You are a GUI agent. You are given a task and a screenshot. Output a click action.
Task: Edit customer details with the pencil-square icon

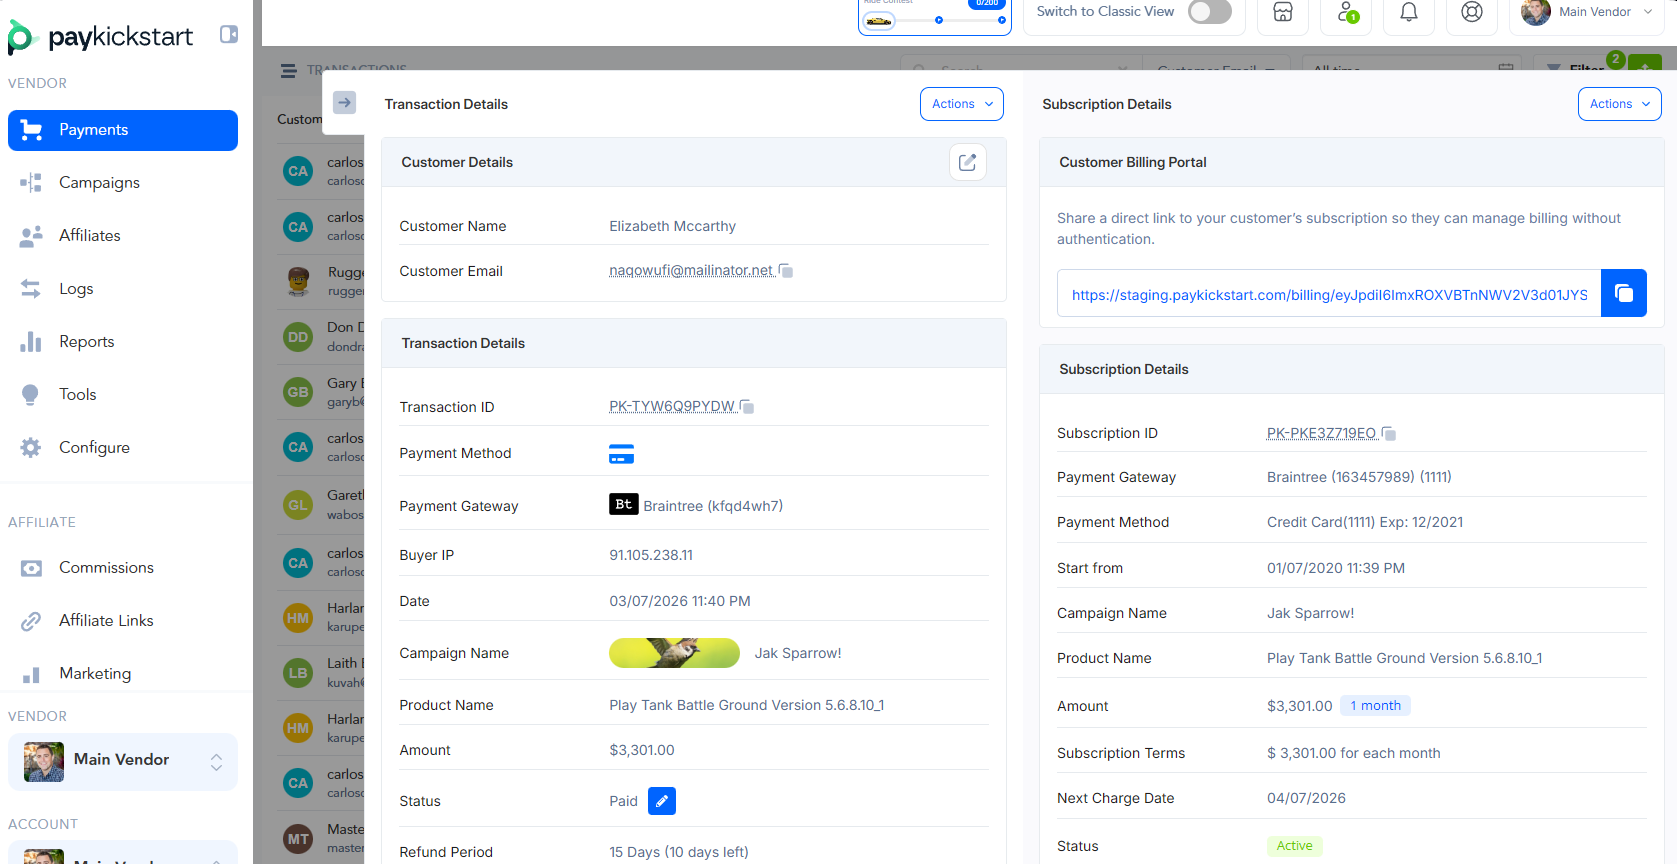[967, 162]
